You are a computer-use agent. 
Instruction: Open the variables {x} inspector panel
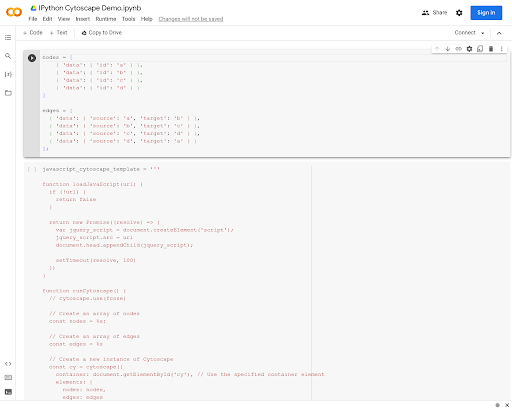tap(8, 74)
